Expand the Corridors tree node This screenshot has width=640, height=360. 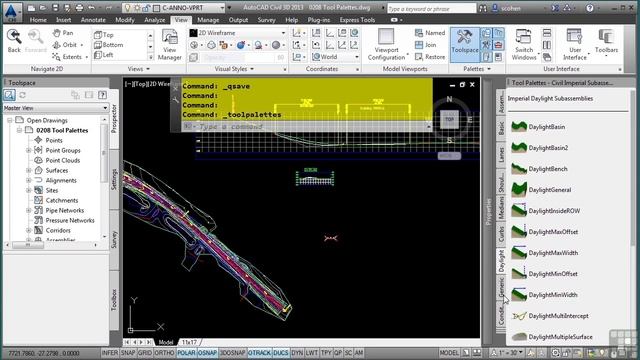(x=29, y=230)
